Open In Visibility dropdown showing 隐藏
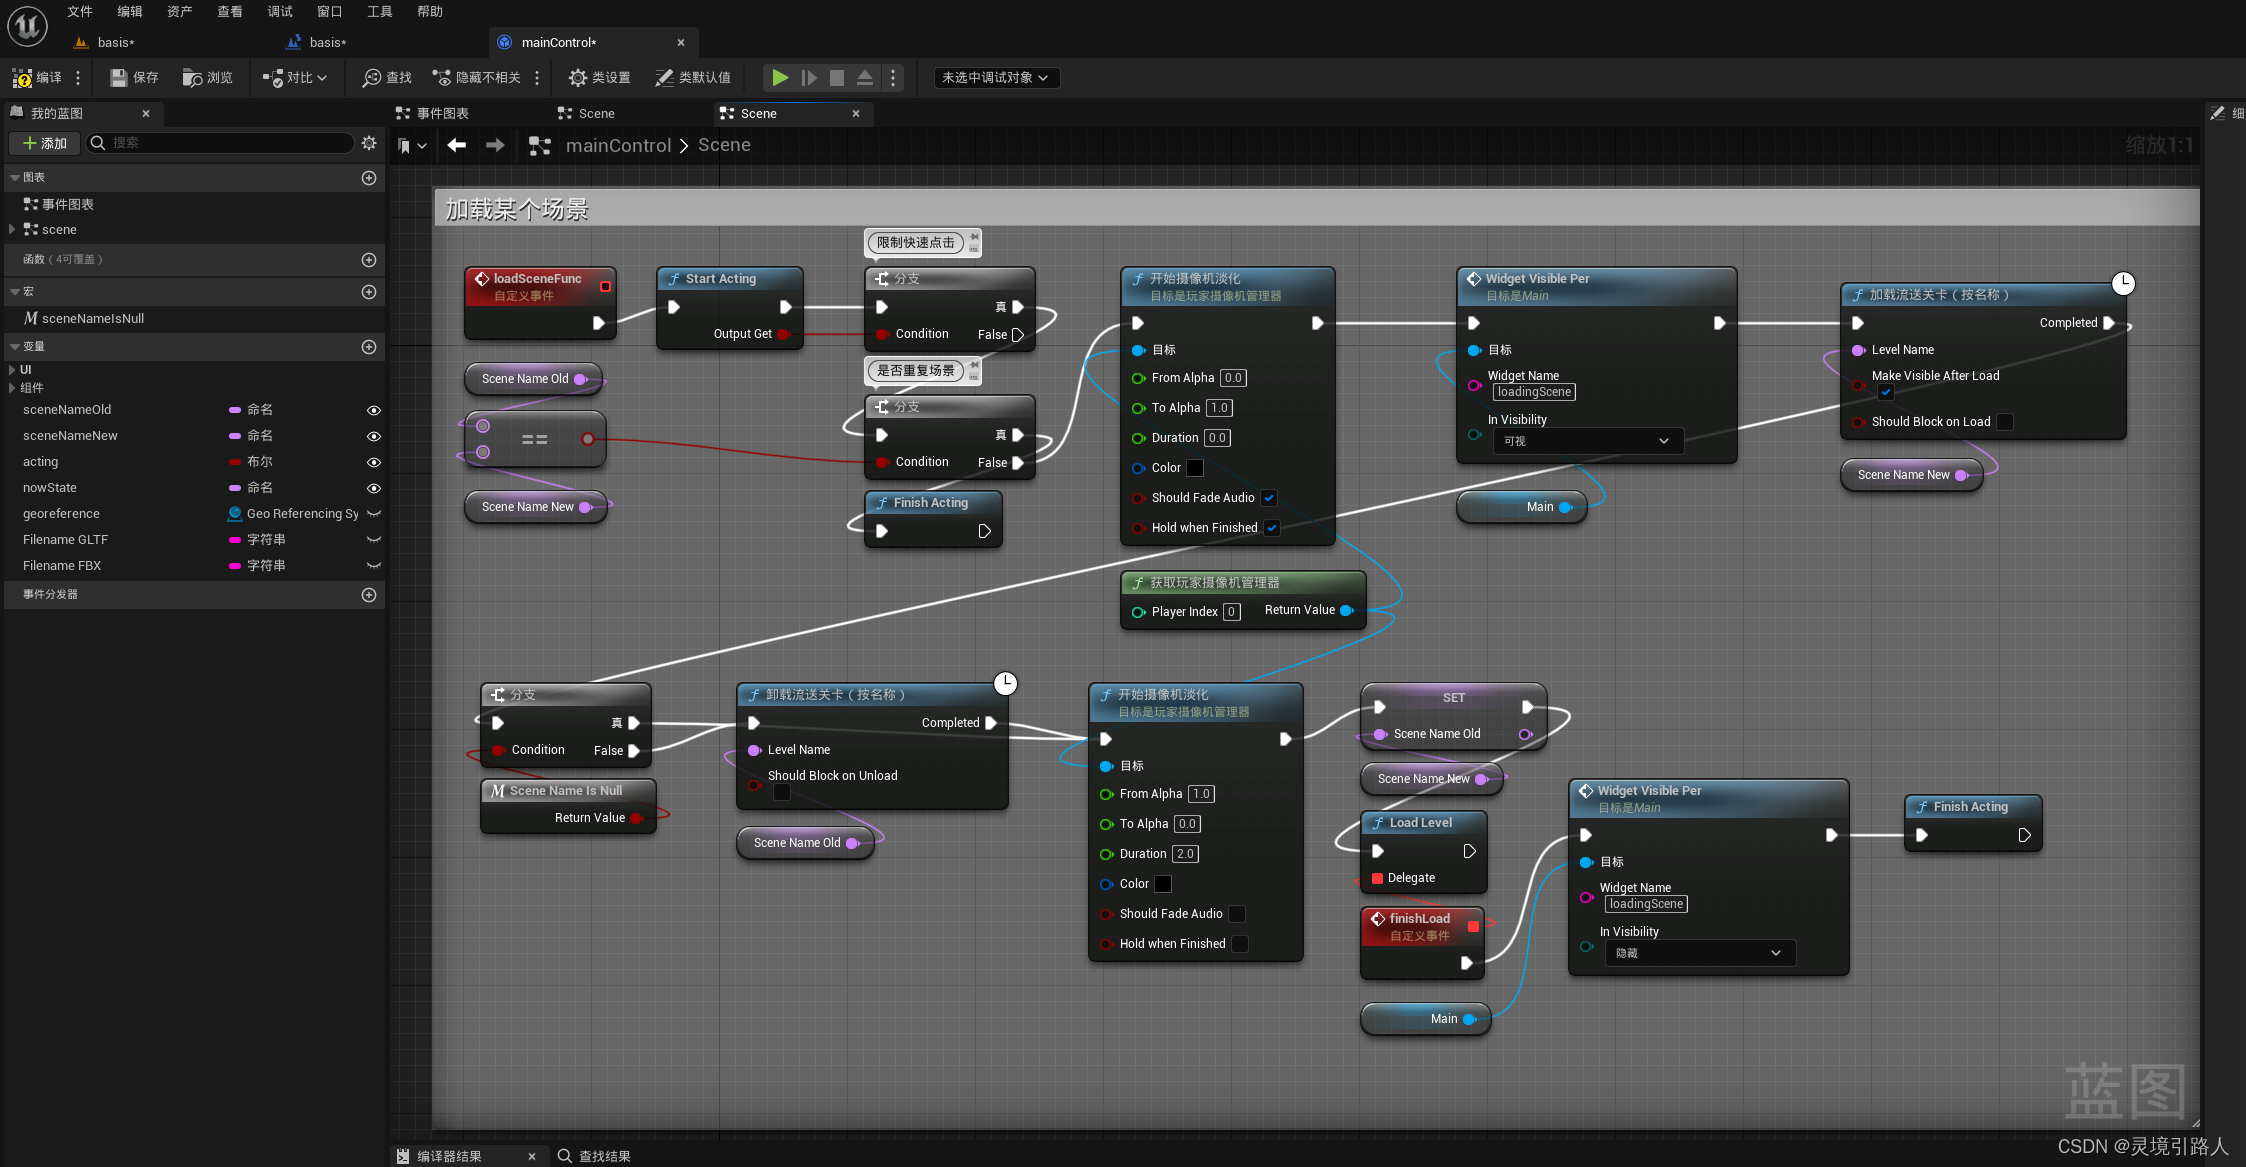 1699,953
